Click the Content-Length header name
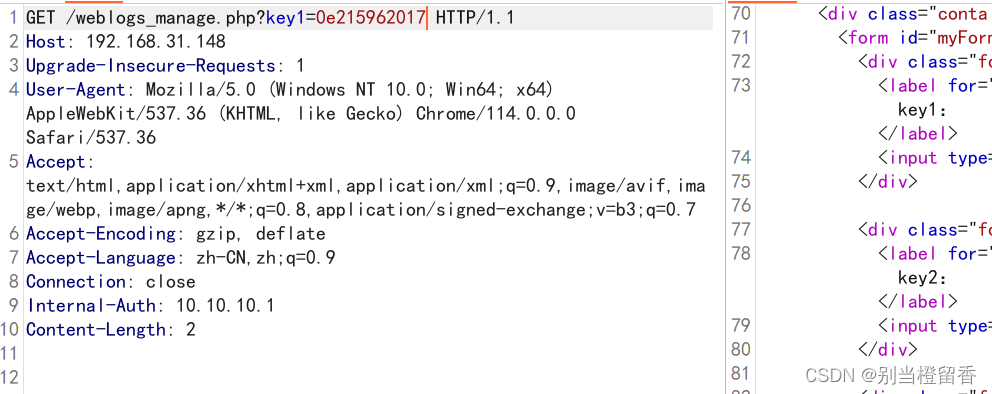 click(96, 329)
